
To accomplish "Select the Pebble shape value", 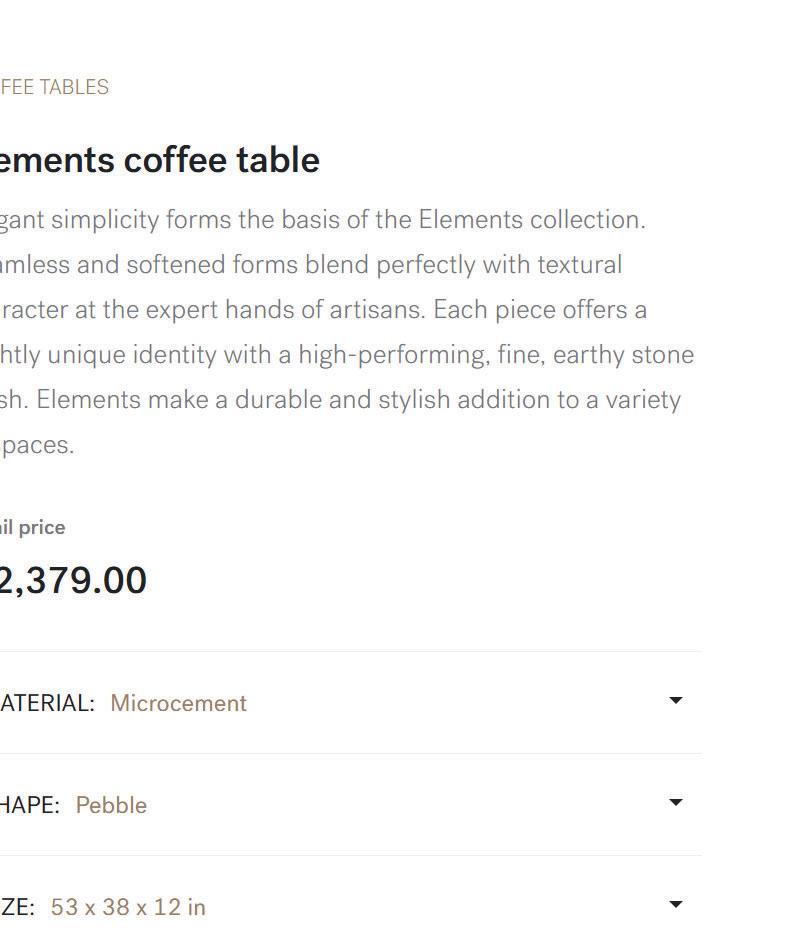I will (111, 805).
